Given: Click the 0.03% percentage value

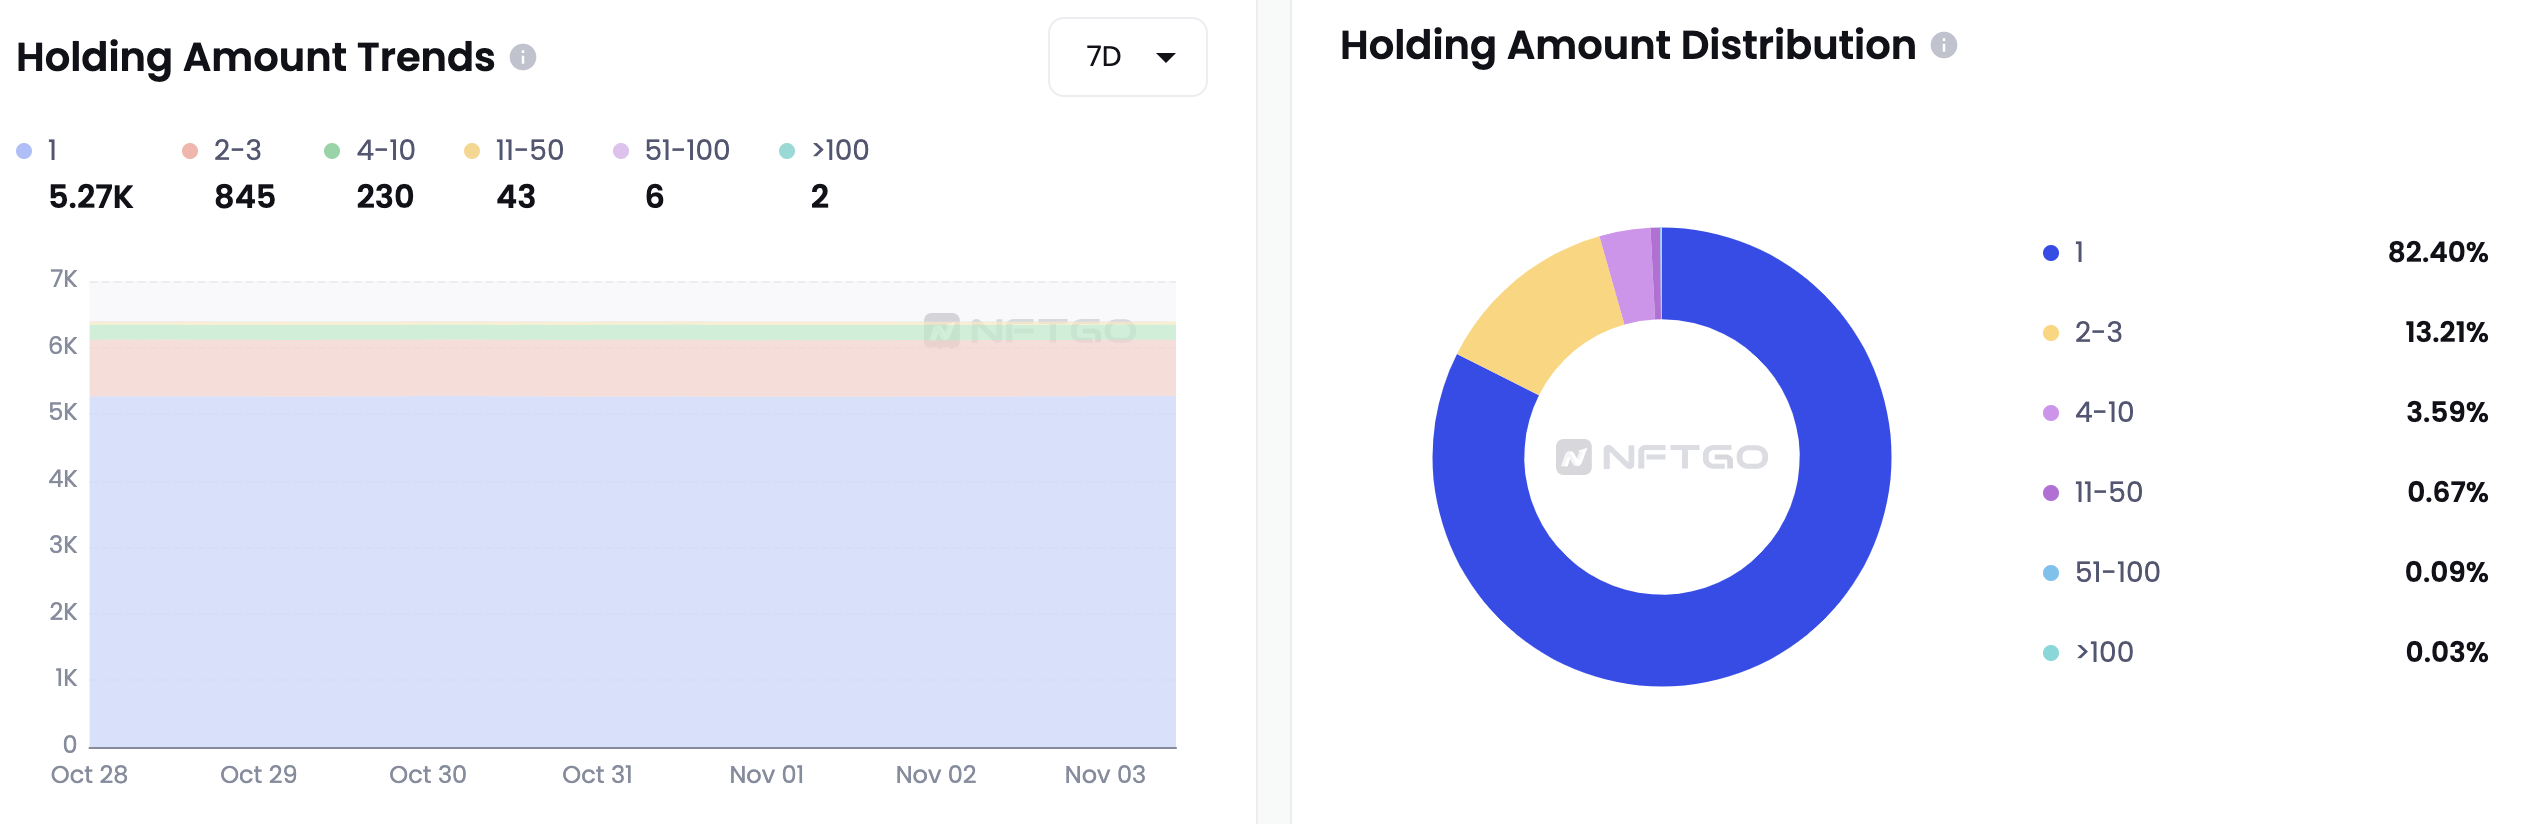Looking at the screenshot, I should (x=2447, y=652).
